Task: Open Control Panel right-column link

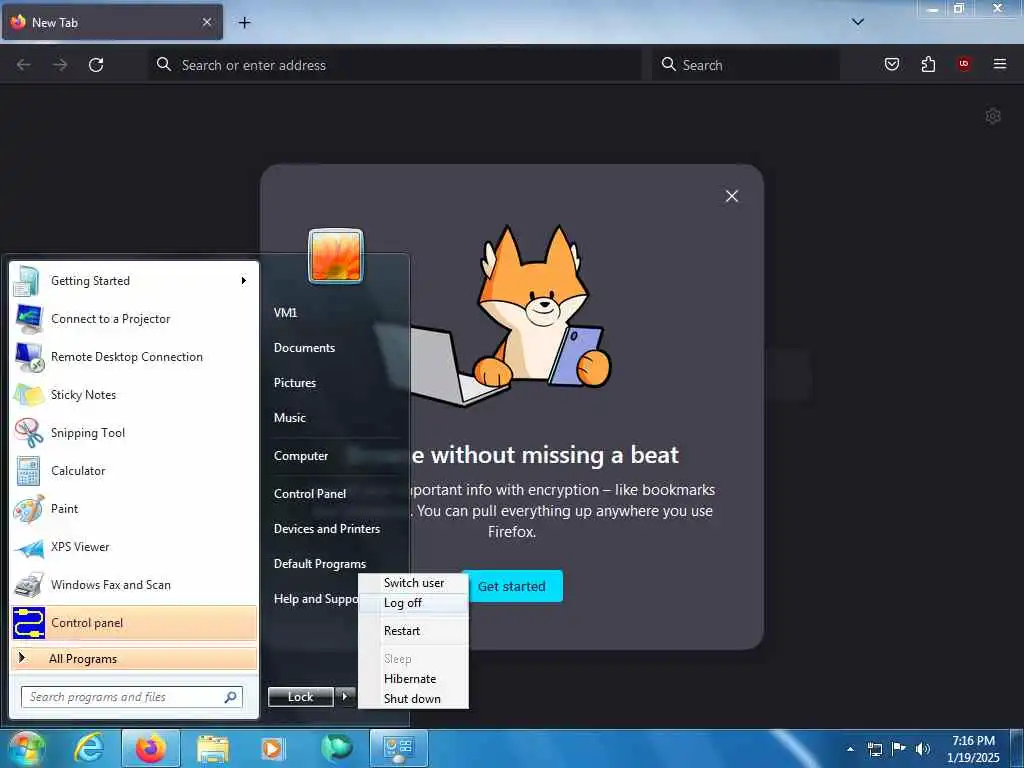Action: tap(310, 494)
